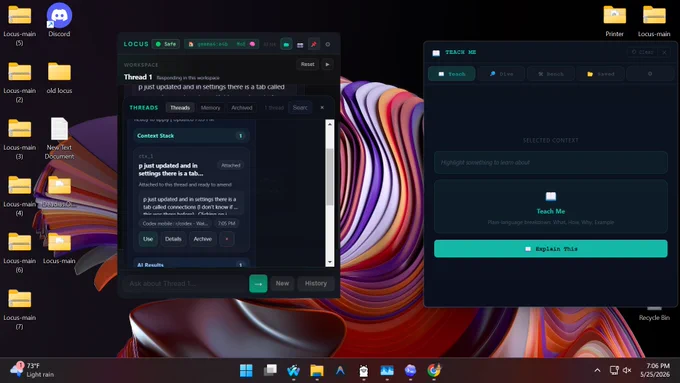Click the Clear button in Teach Me window
The image size is (680, 383).
click(643, 52)
